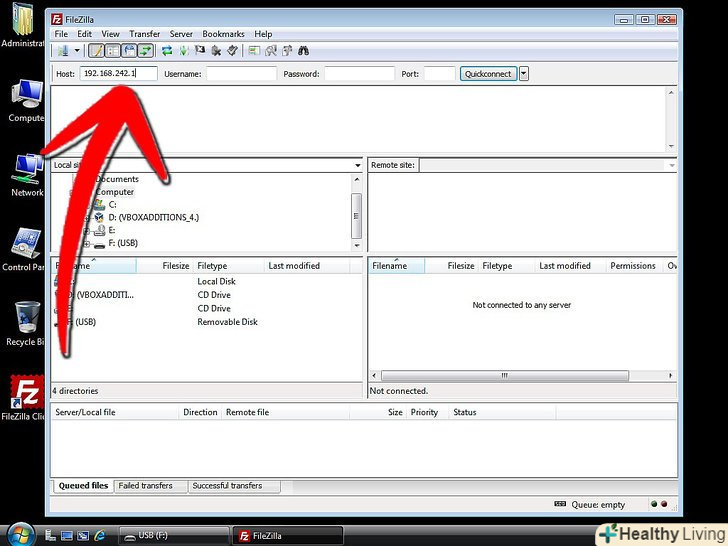The image size is (728, 546).
Task: Open the Site Manager icon
Action: pyautogui.click(x=63, y=50)
